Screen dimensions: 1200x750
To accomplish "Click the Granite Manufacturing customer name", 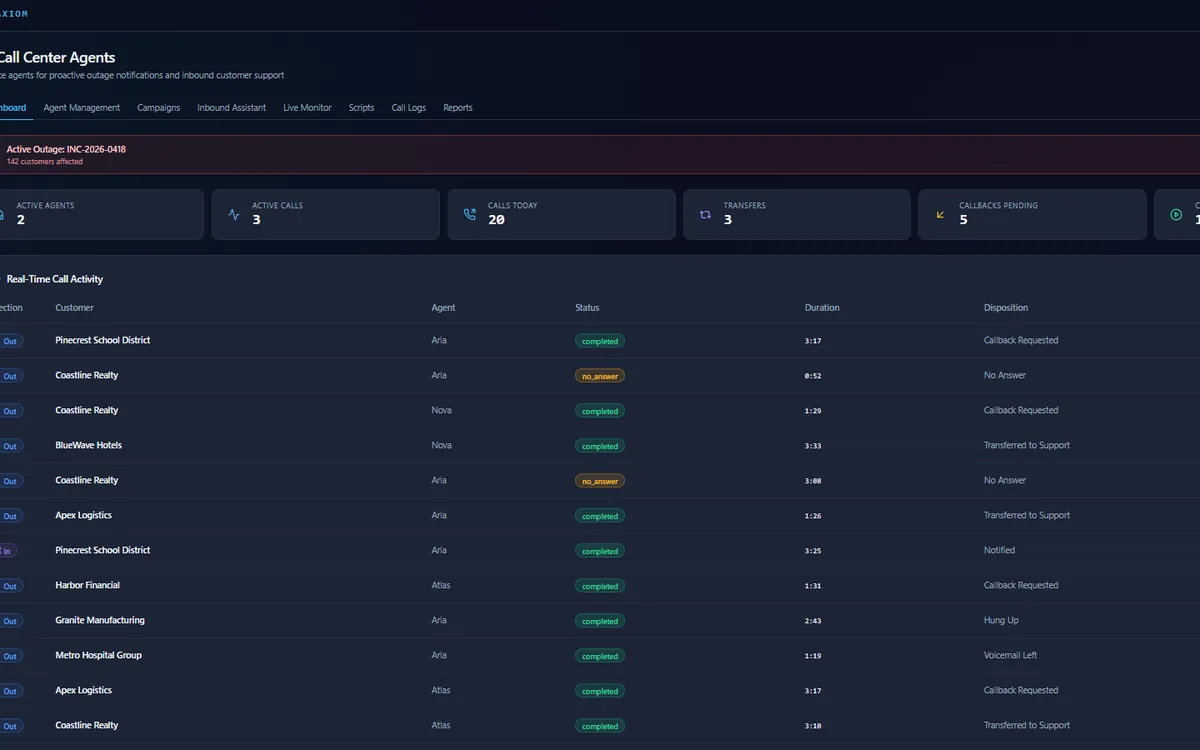I will (x=100, y=620).
